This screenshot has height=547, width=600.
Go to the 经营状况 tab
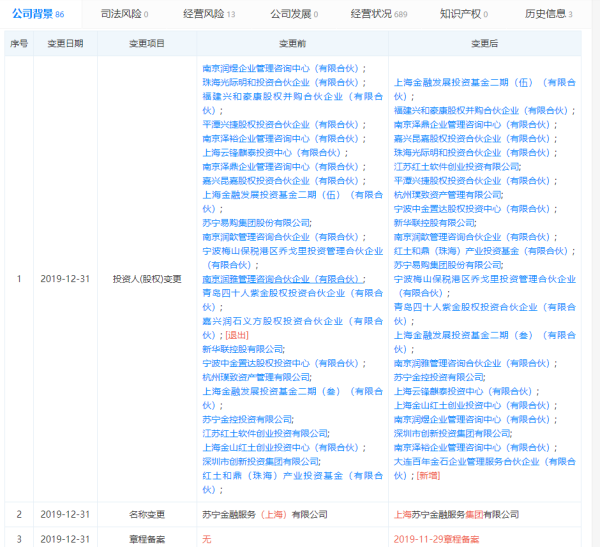tap(379, 14)
